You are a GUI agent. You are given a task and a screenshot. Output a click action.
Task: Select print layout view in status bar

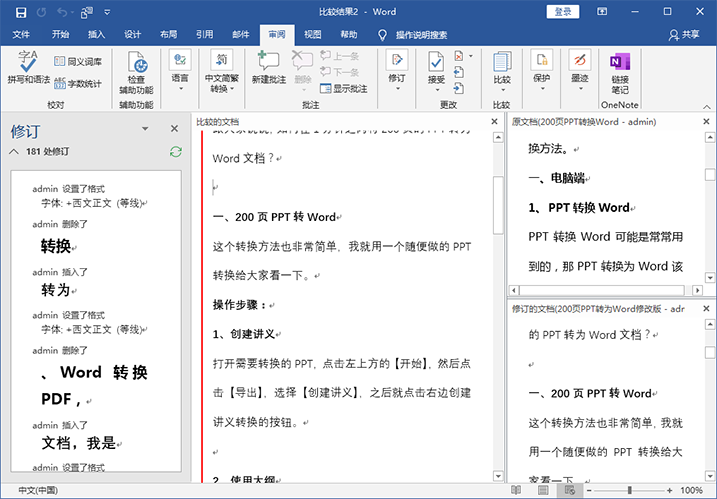(541, 491)
